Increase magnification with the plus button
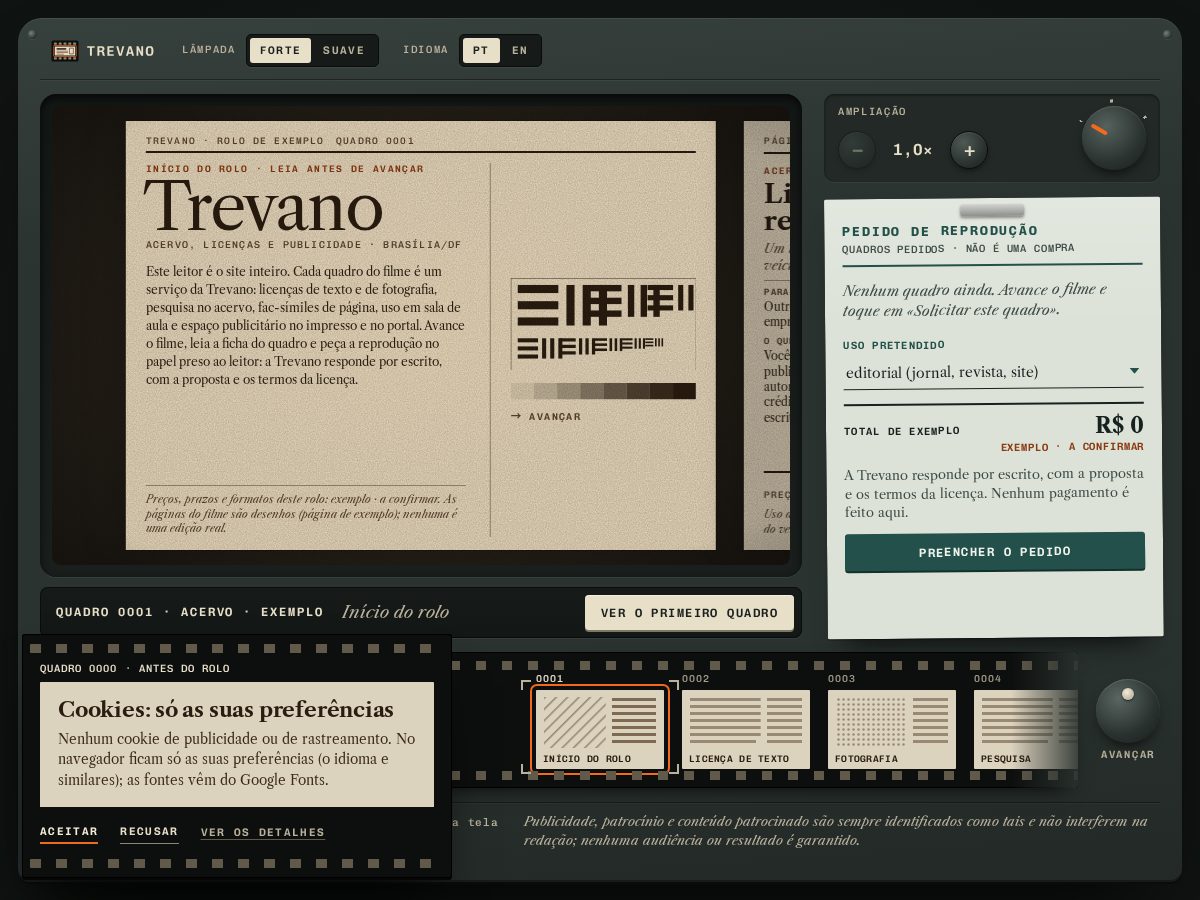Viewport: 1200px width, 900px height. coord(969,150)
